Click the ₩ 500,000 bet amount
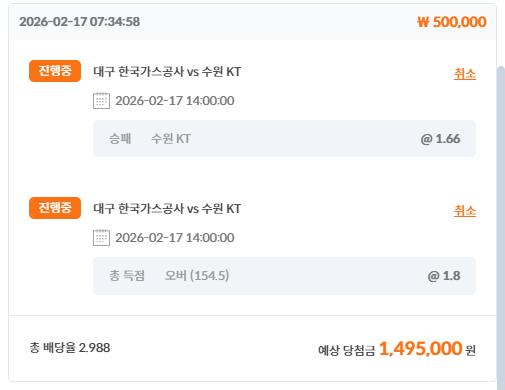 [x=452, y=22]
